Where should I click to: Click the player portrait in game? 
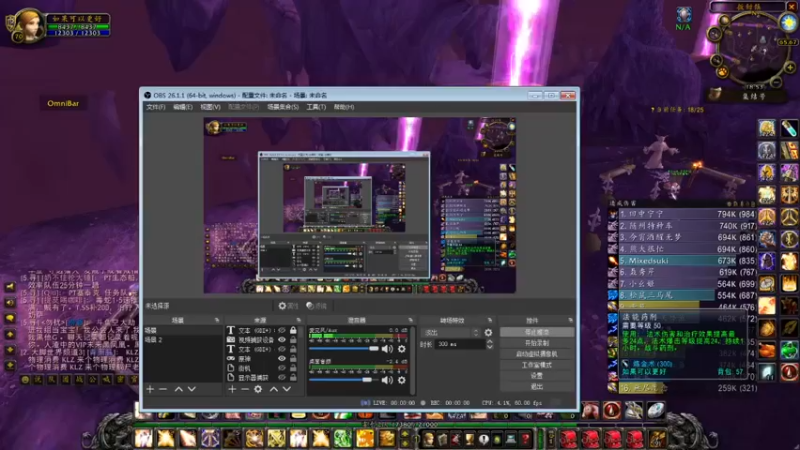click(x=29, y=24)
